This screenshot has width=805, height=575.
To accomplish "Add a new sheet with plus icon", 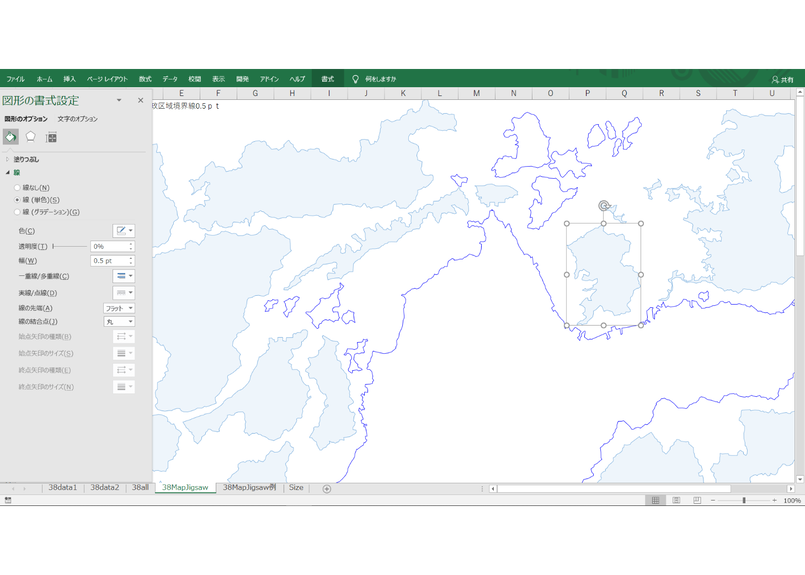I will coord(327,489).
